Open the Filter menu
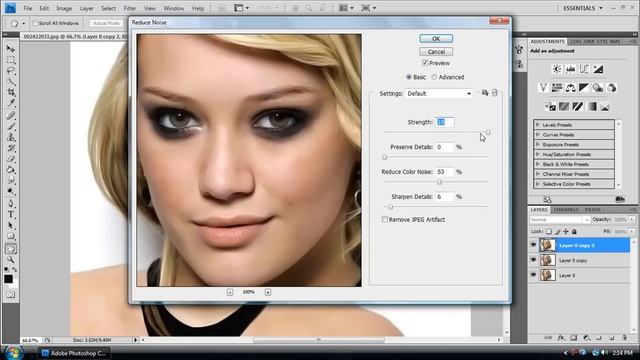 pyautogui.click(x=130, y=8)
